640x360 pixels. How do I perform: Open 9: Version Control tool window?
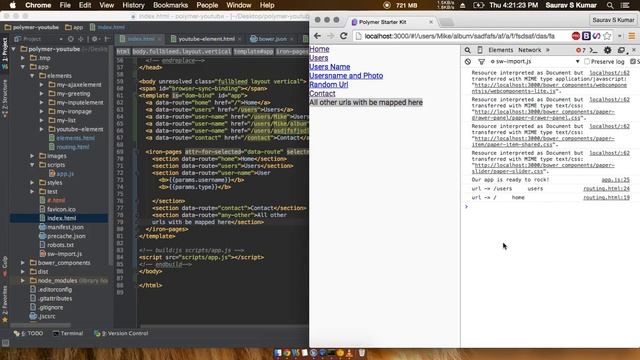tap(121, 333)
